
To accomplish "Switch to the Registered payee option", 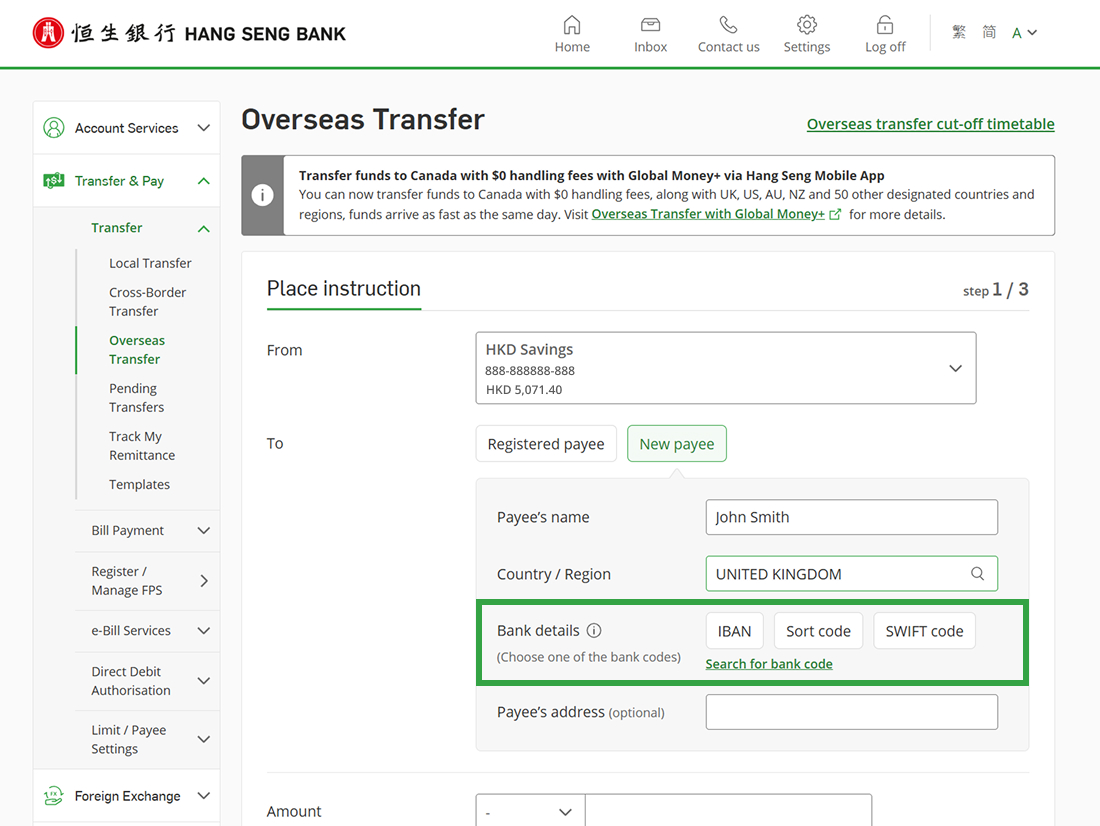I will pyautogui.click(x=546, y=443).
